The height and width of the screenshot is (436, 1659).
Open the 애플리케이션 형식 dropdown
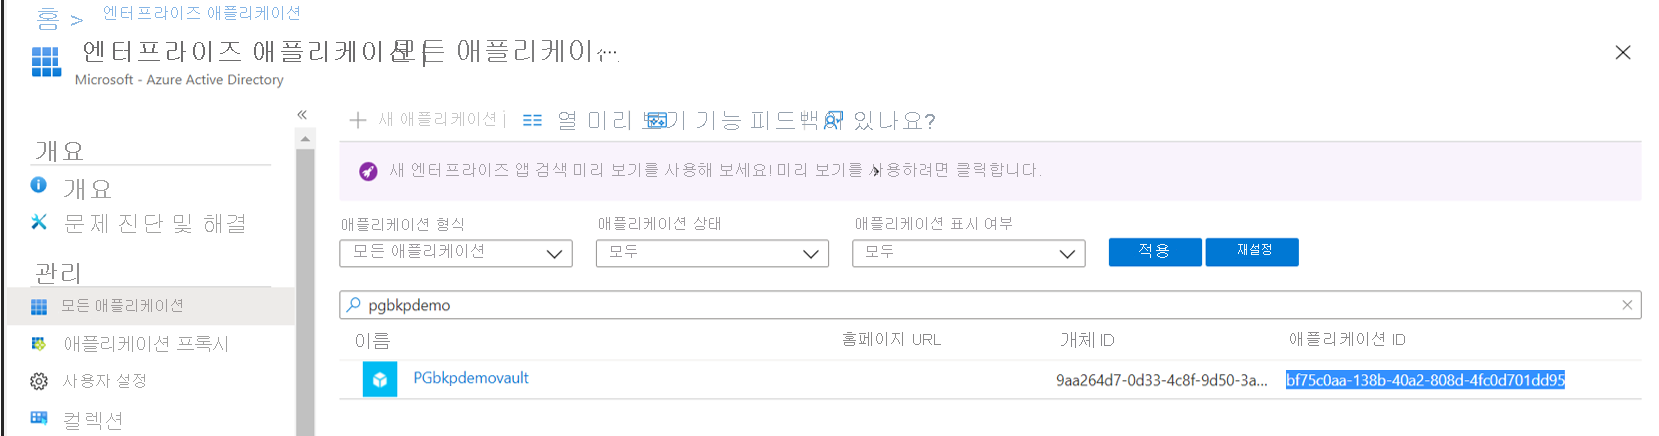point(456,253)
